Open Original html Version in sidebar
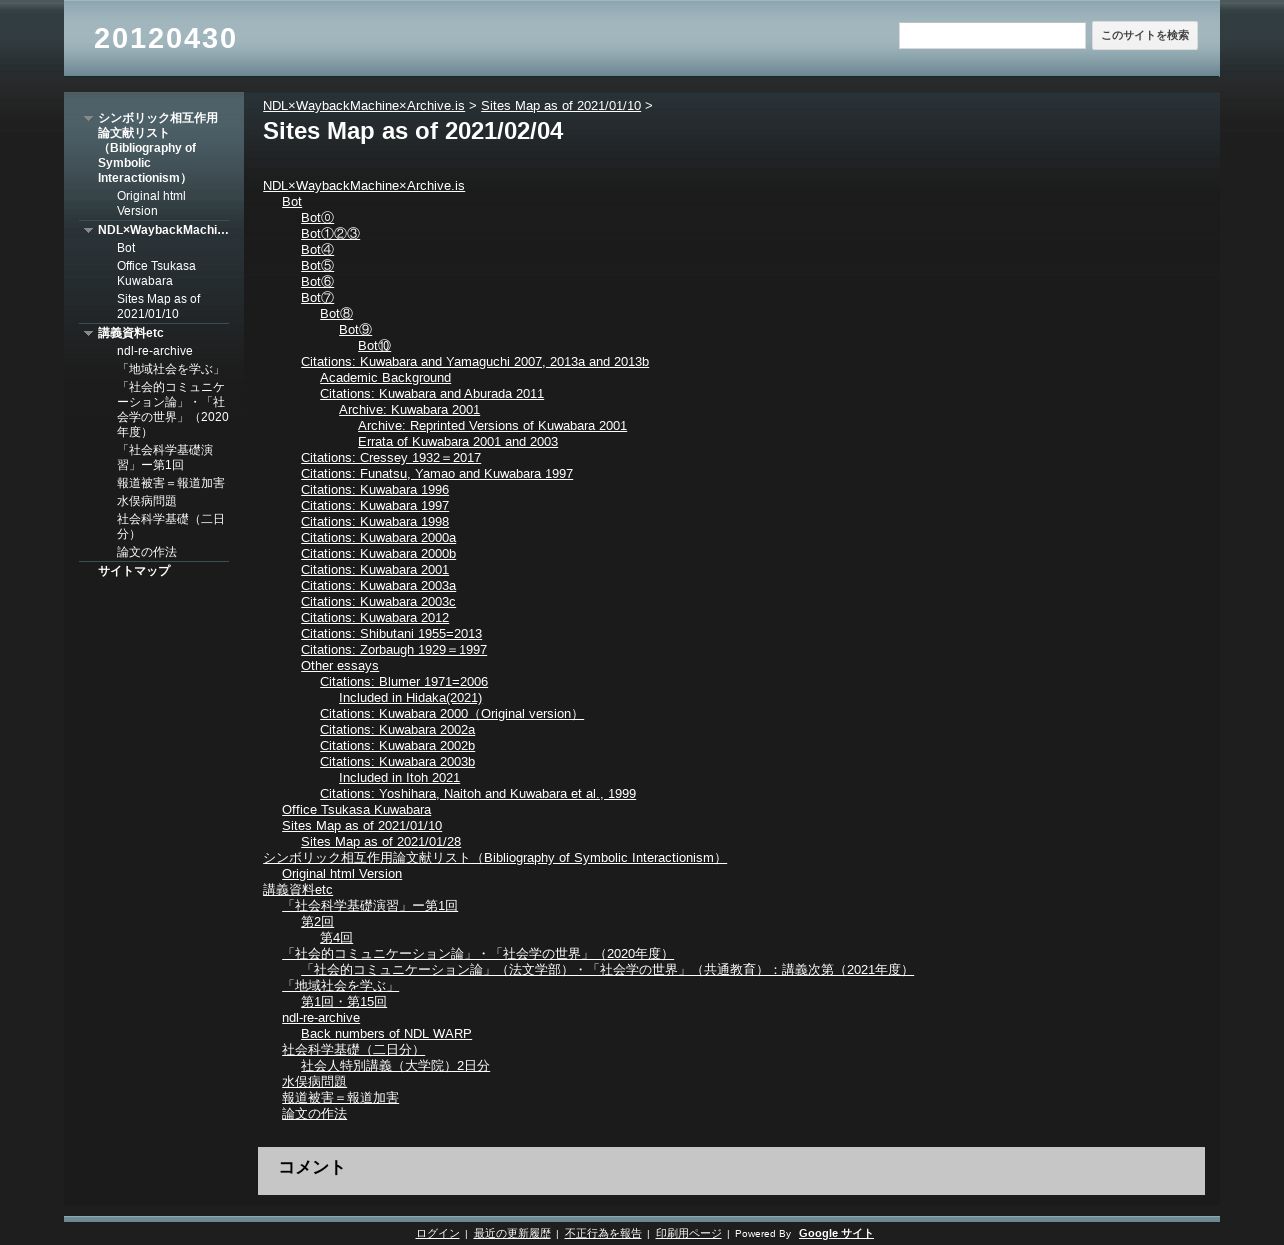Image resolution: width=1284 pixels, height=1245 pixels. pyautogui.click(x=151, y=203)
